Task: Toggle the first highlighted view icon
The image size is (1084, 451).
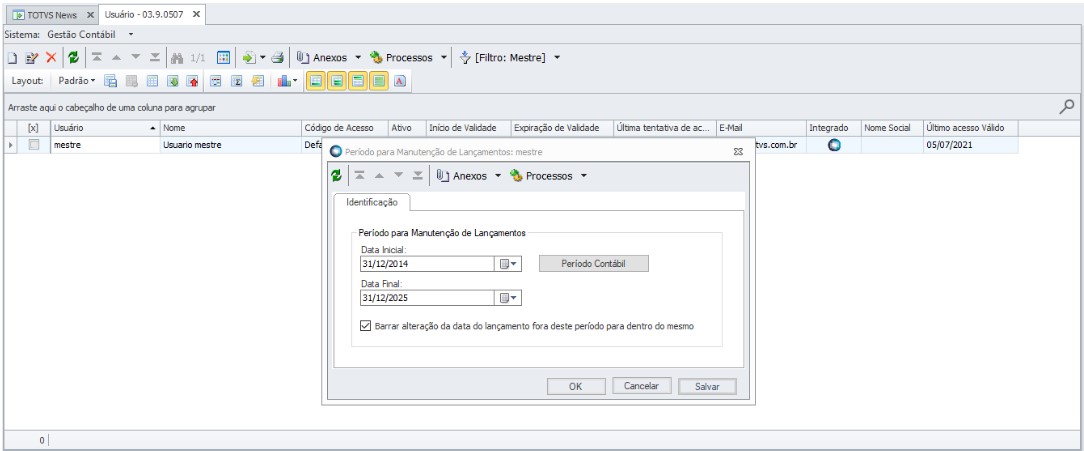Action: [316, 81]
